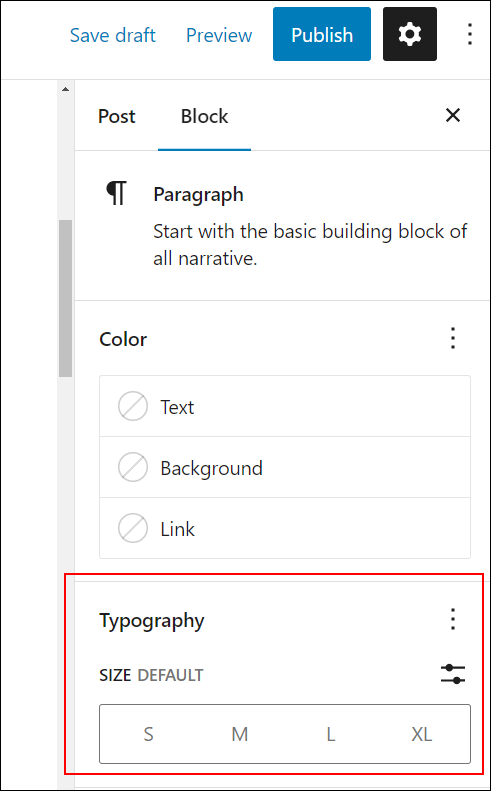Click the Link color empty swatch
The width and height of the screenshot is (491, 791).
coord(133,529)
